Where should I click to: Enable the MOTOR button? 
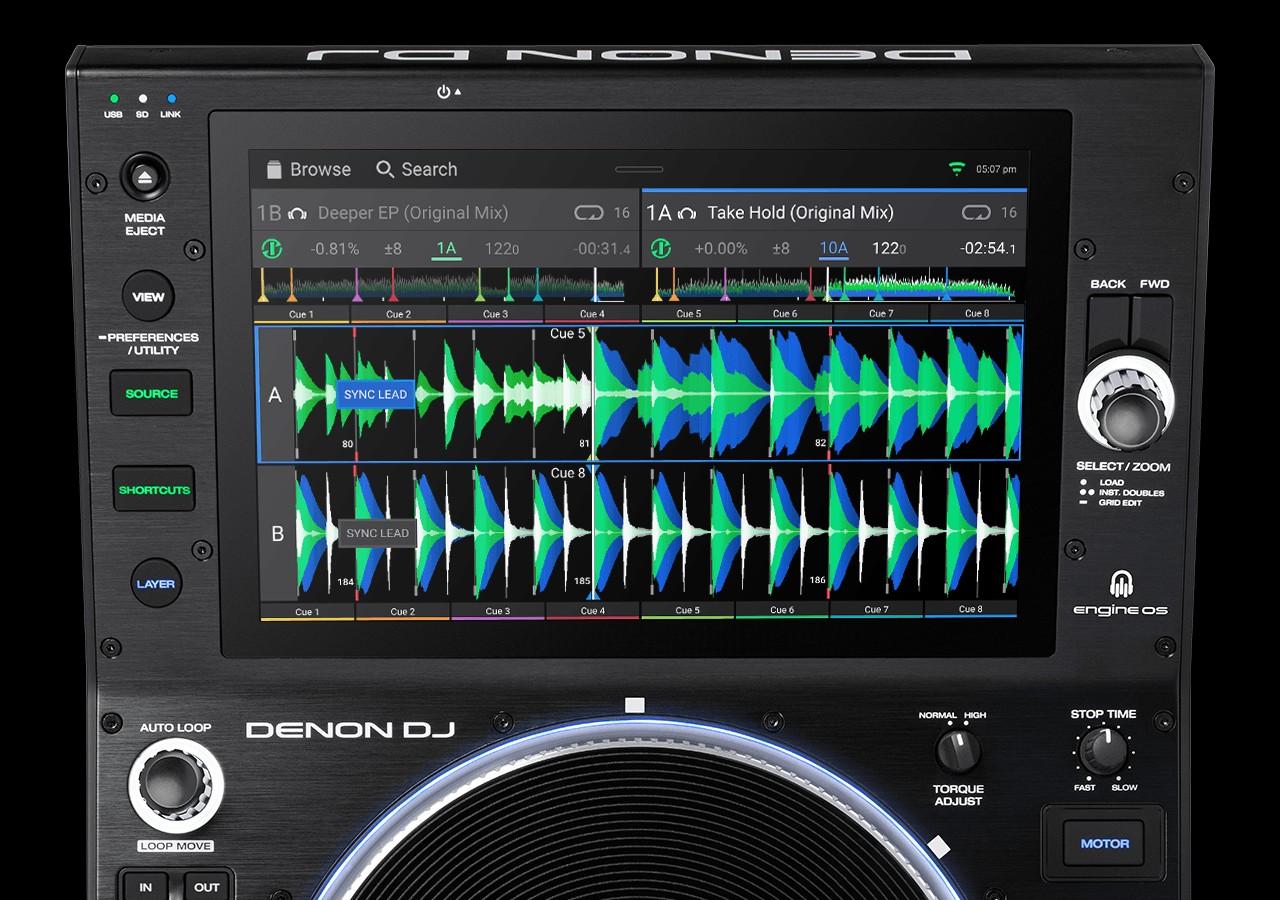(x=1103, y=843)
